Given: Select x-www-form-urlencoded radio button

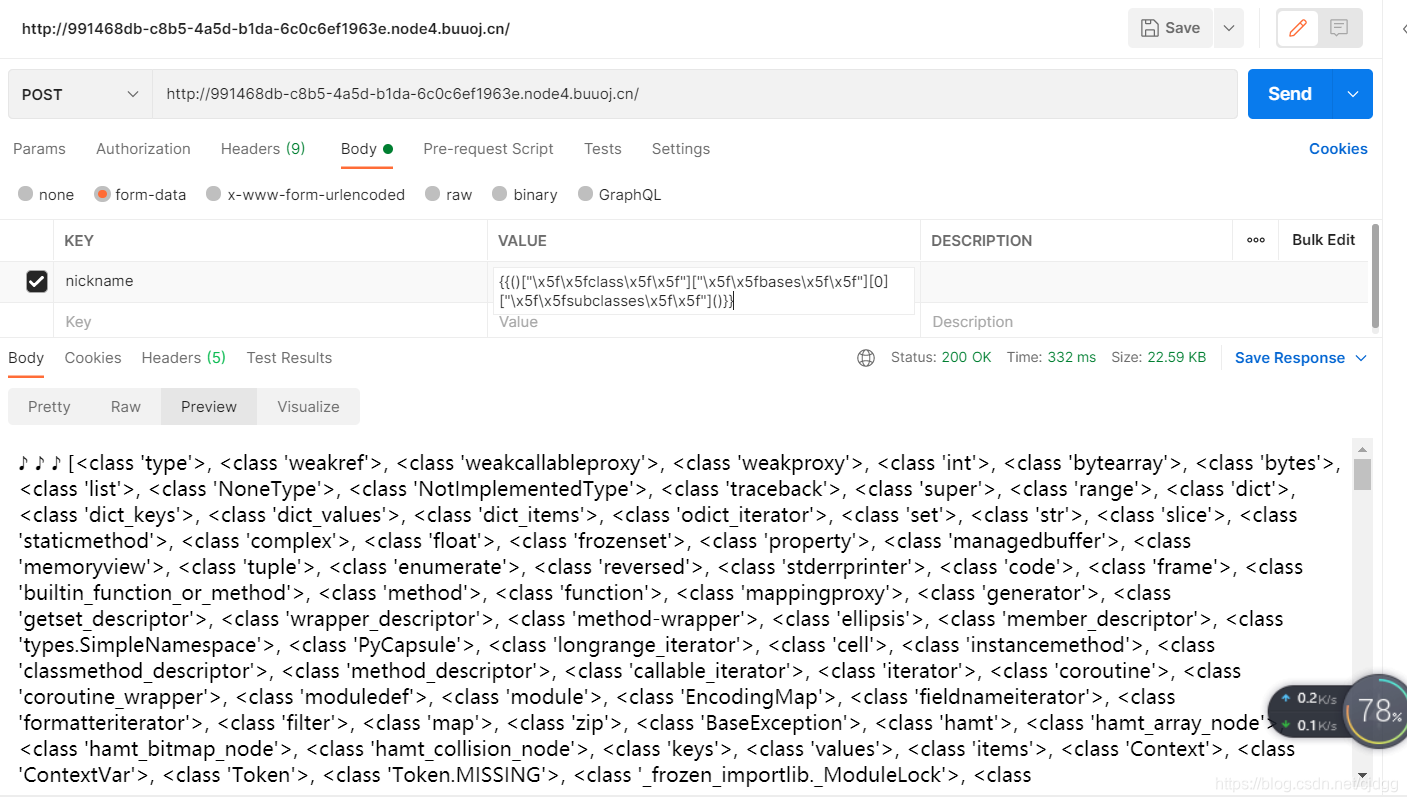Looking at the screenshot, I should 213,194.
